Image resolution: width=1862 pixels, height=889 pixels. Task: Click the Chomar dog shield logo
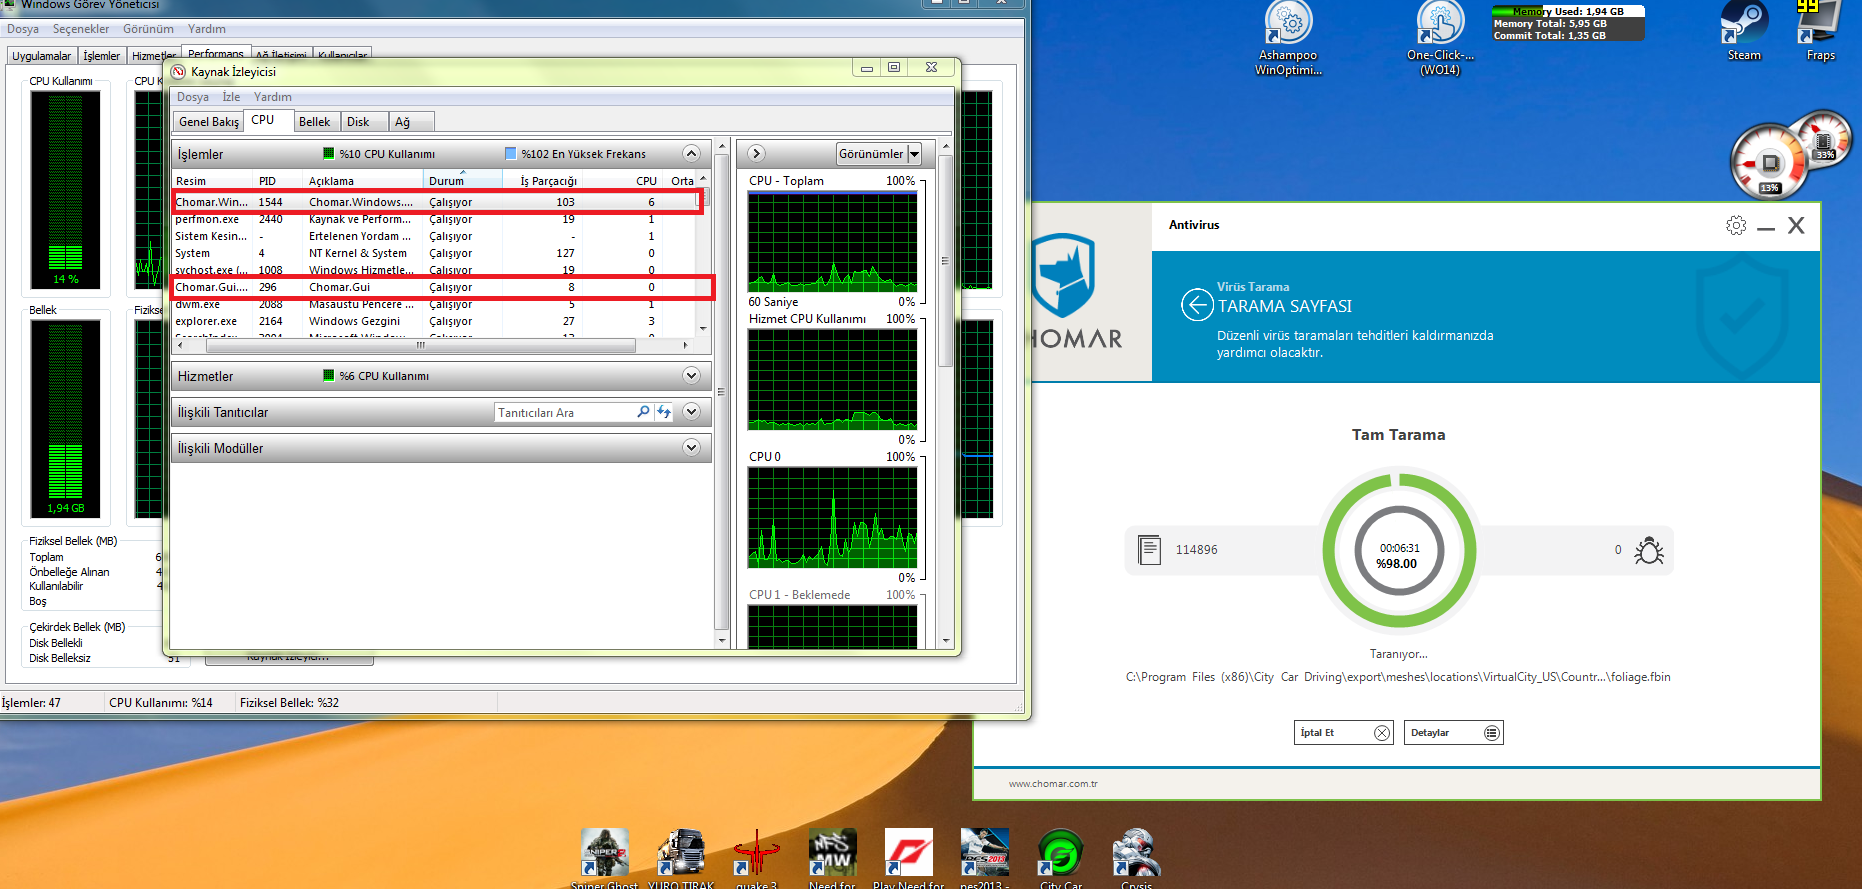click(x=1063, y=275)
